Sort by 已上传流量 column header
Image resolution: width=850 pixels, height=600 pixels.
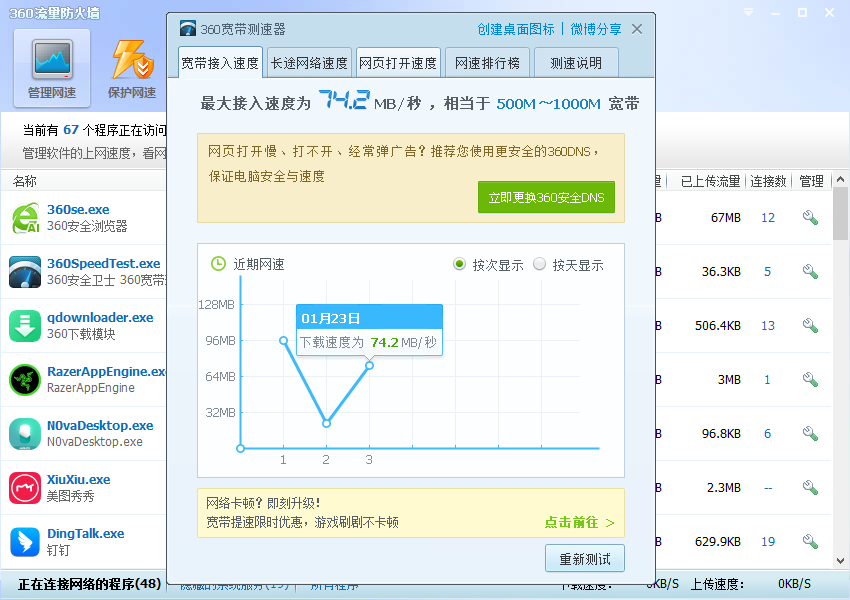click(710, 182)
